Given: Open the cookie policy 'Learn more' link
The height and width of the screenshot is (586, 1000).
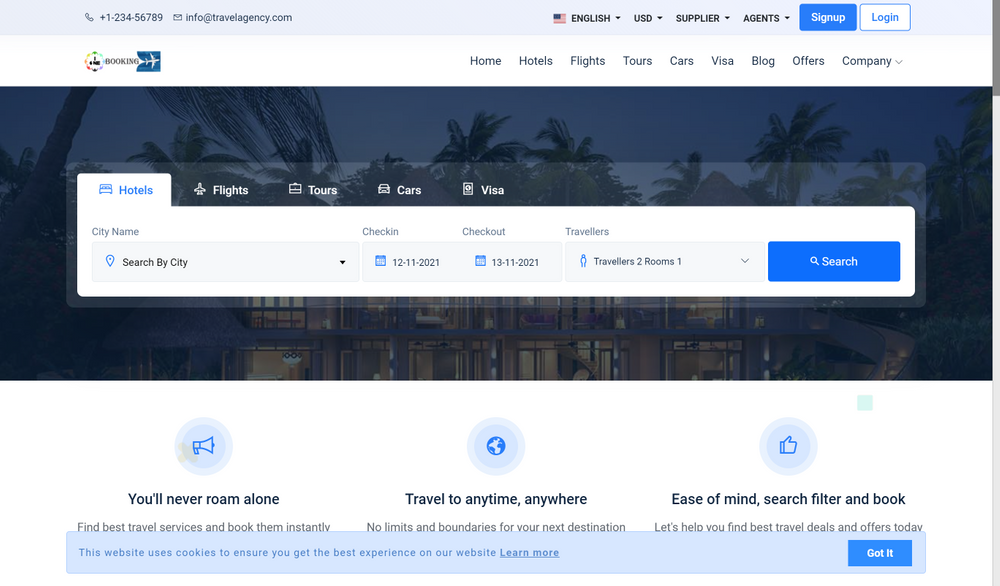Looking at the screenshot, I should point(529,552).
